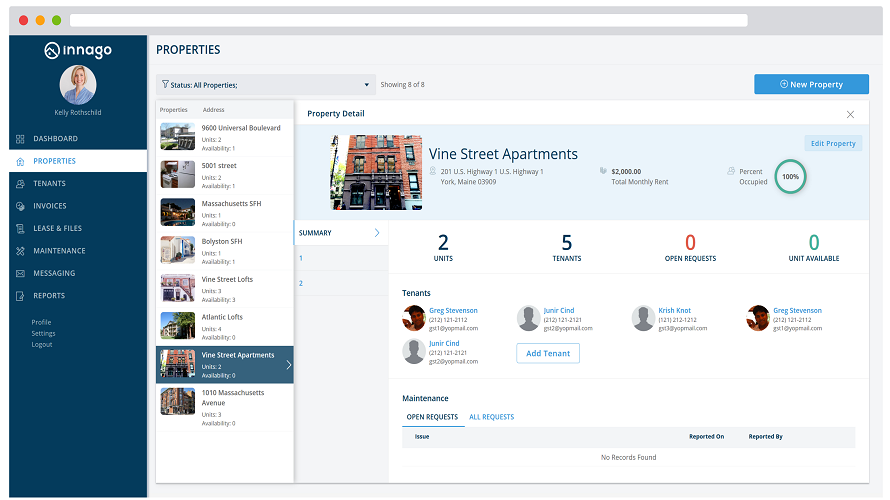890x500 pixels.
Task: Click the Dashboard icon in sidebar
Action: click(21, 139)
